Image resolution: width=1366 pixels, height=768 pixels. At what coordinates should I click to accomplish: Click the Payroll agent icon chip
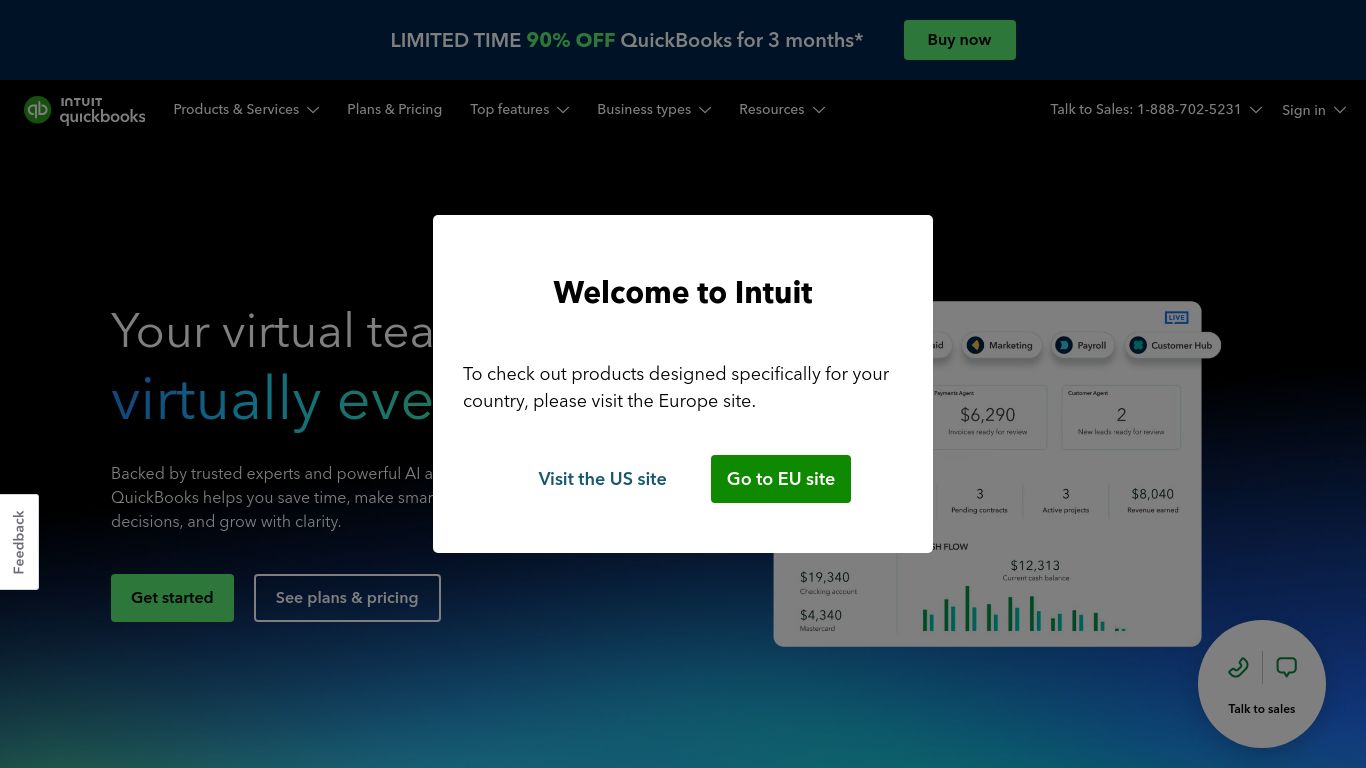[x=1081, y=345]
